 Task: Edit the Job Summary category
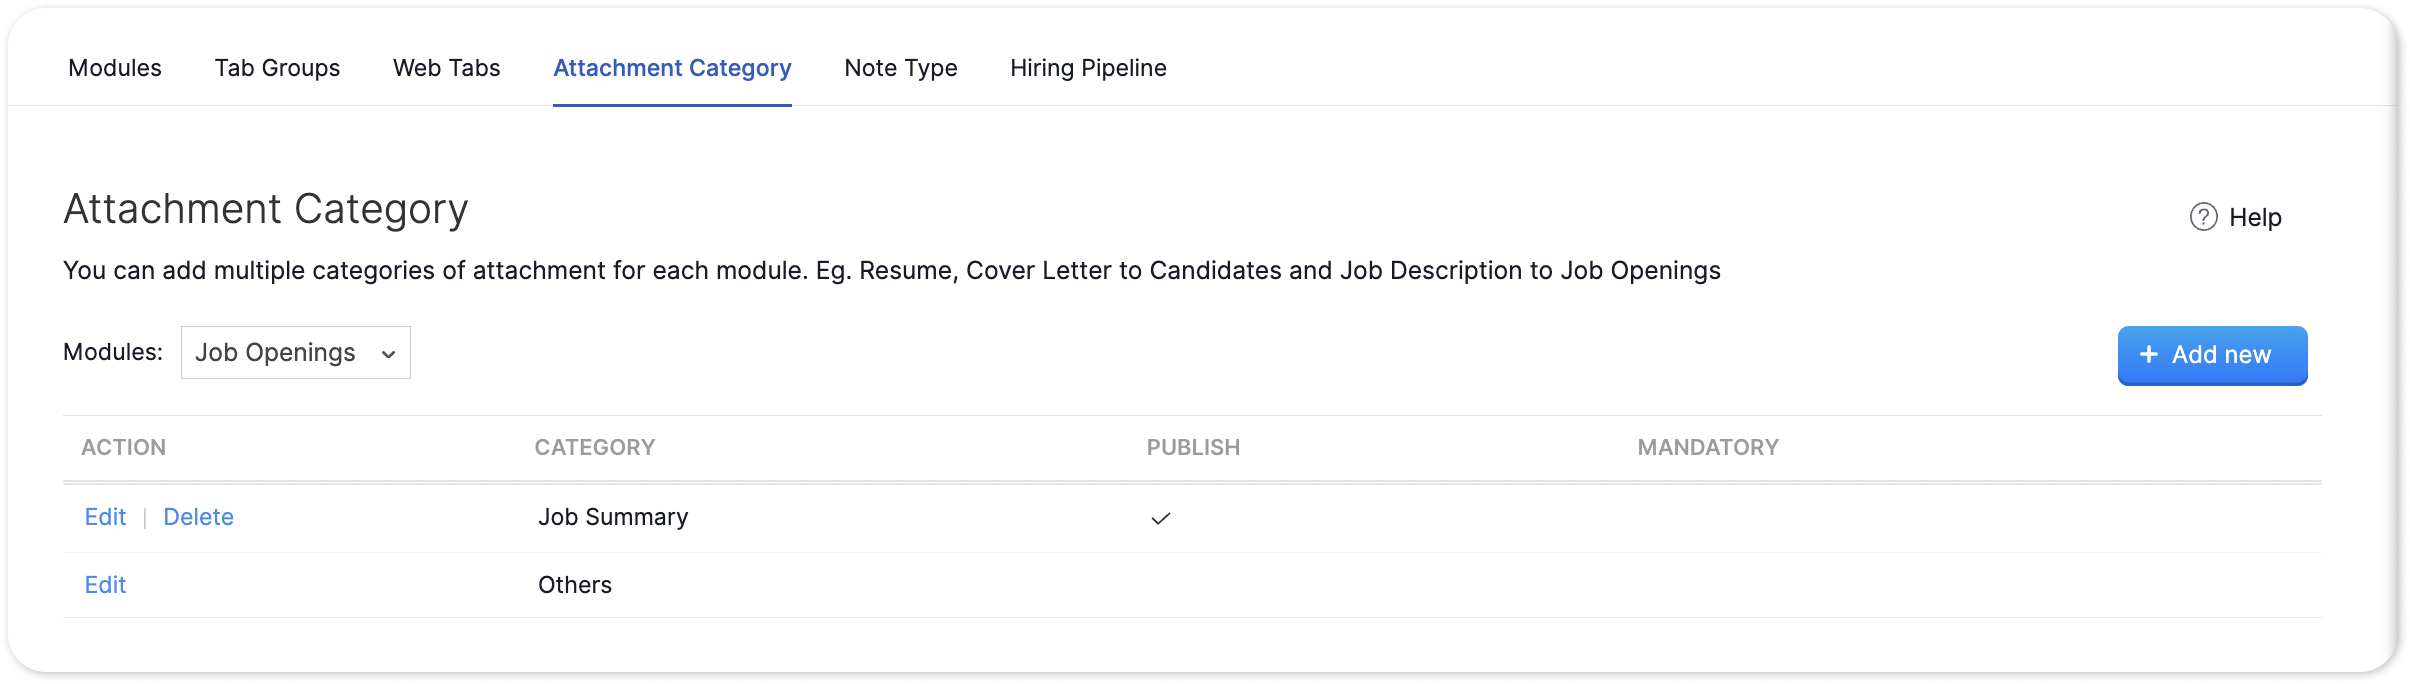[105, 517]
